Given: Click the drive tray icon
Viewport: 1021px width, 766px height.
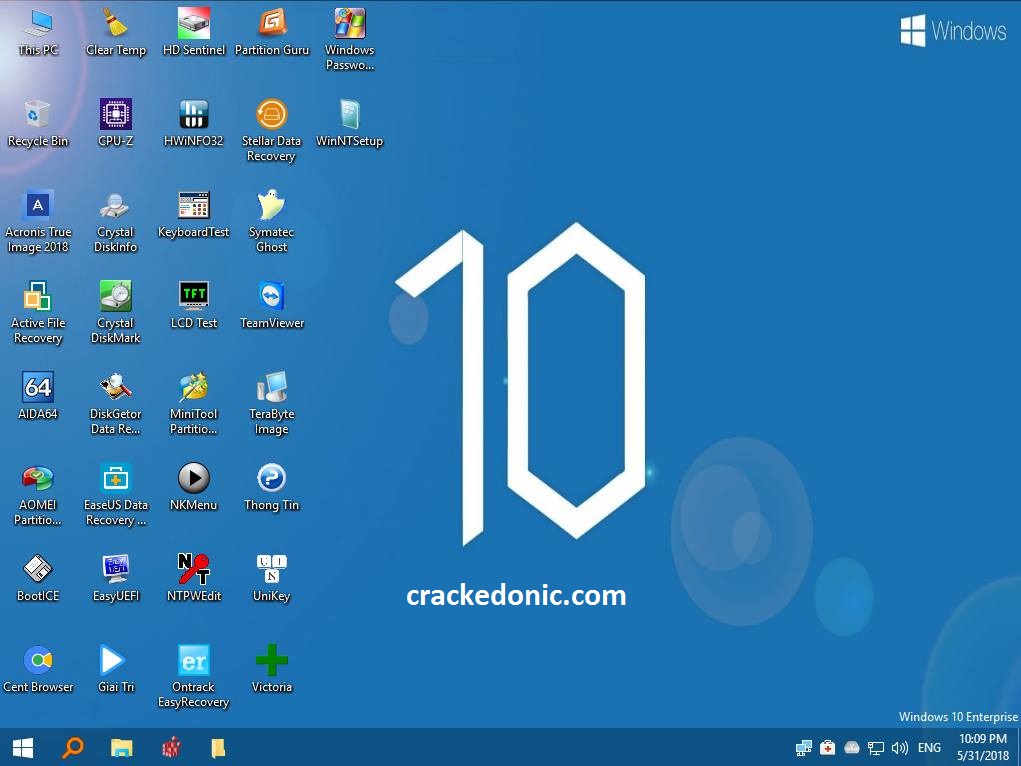Looking at the screenshot, I should [x=852, y=748].
